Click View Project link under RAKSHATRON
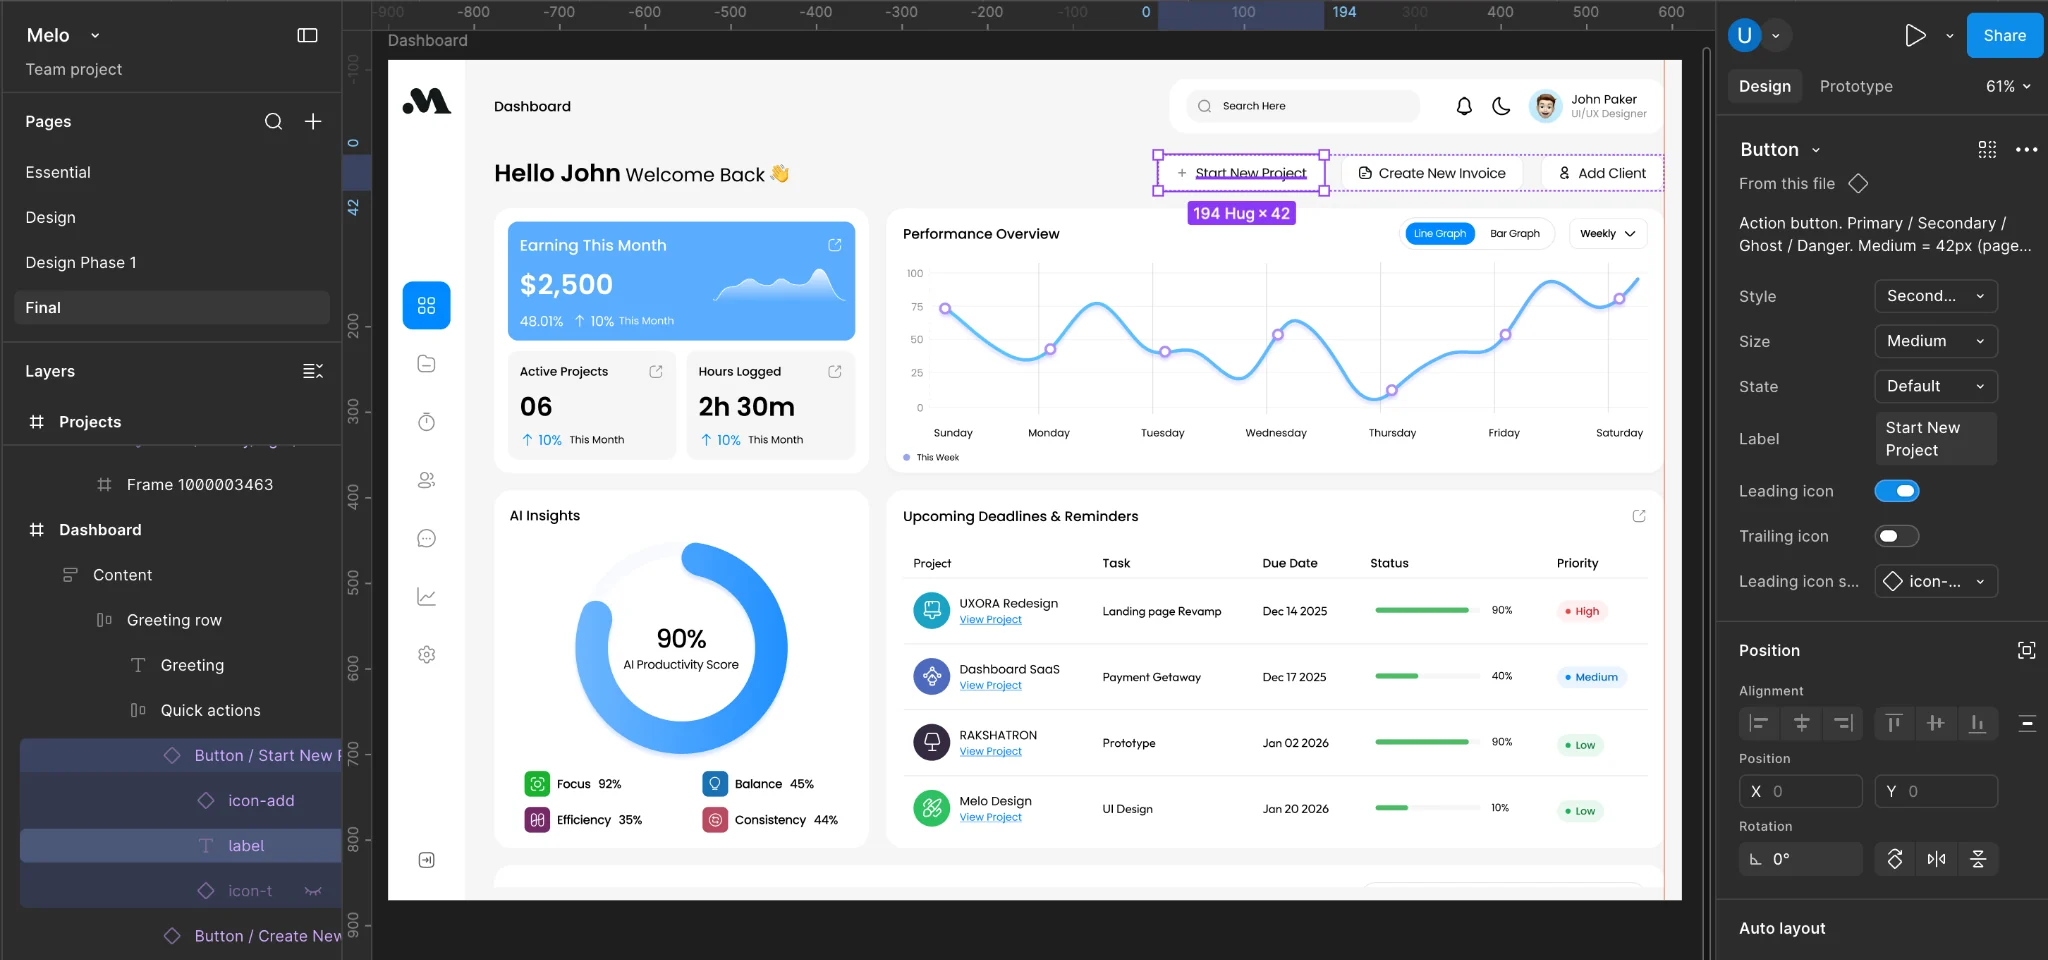Image resolution: width=2048 pixels, height=960 pixels. [990, 752]
